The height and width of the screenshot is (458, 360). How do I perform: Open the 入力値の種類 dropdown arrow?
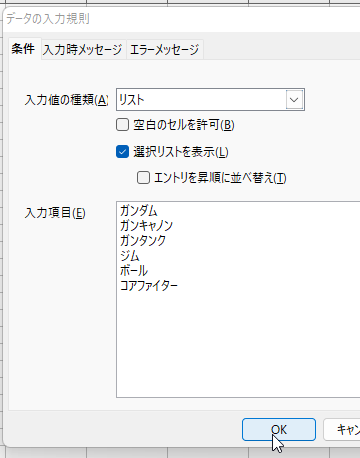(294, 99)
